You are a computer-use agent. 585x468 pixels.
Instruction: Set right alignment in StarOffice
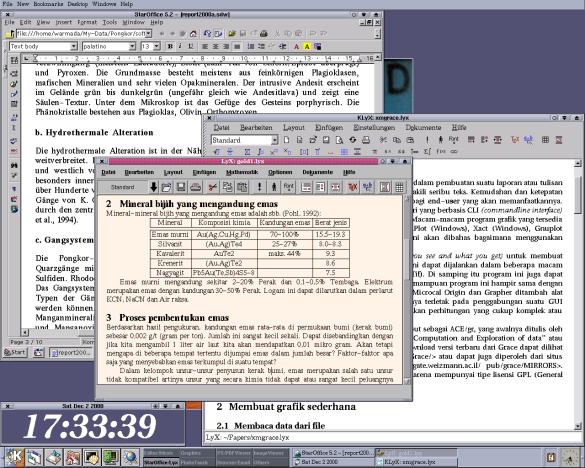tap(226, 46)
